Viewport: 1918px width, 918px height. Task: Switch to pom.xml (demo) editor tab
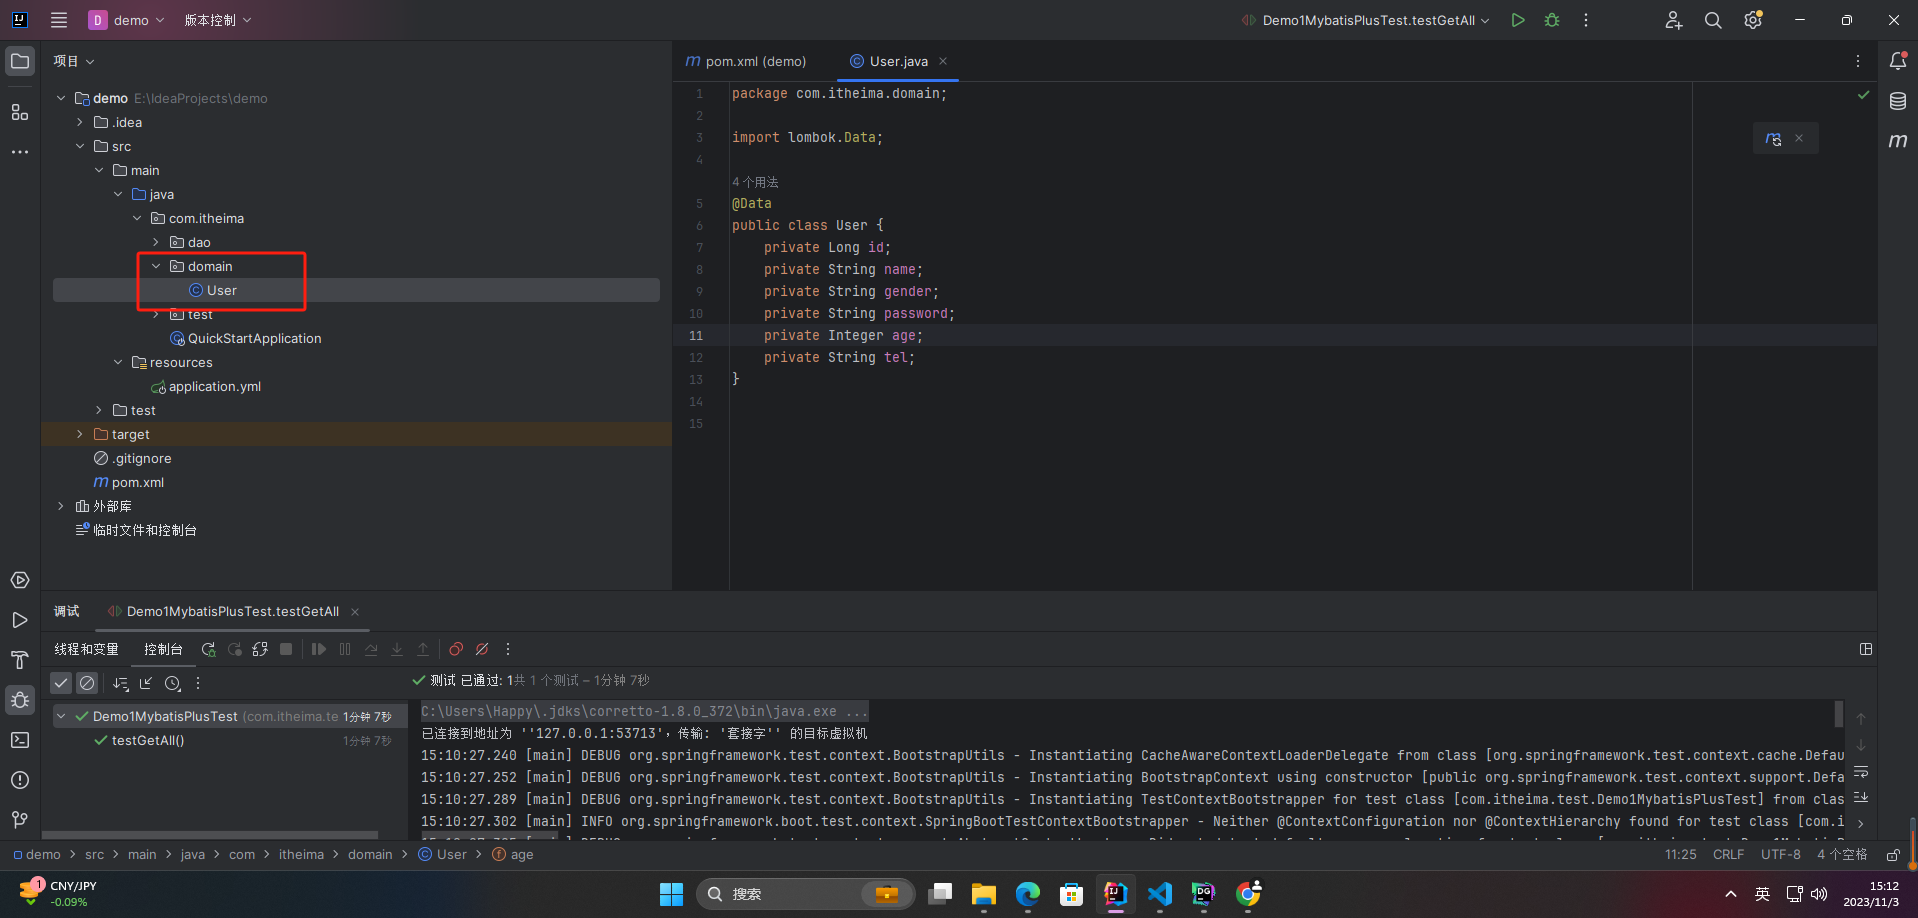click(x=746, y=61)
